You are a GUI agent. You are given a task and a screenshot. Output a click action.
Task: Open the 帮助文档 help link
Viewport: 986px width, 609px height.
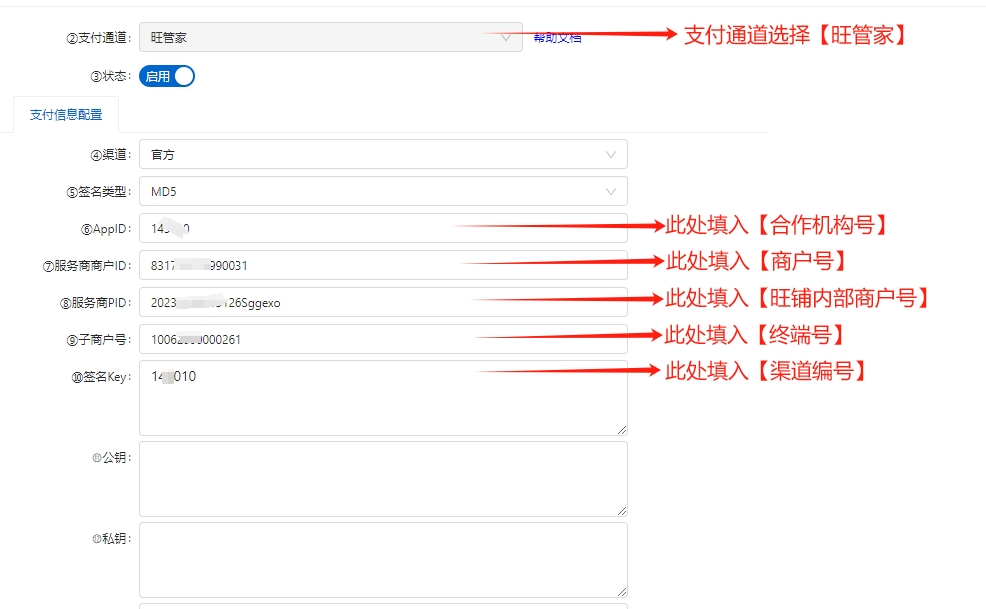557,38
